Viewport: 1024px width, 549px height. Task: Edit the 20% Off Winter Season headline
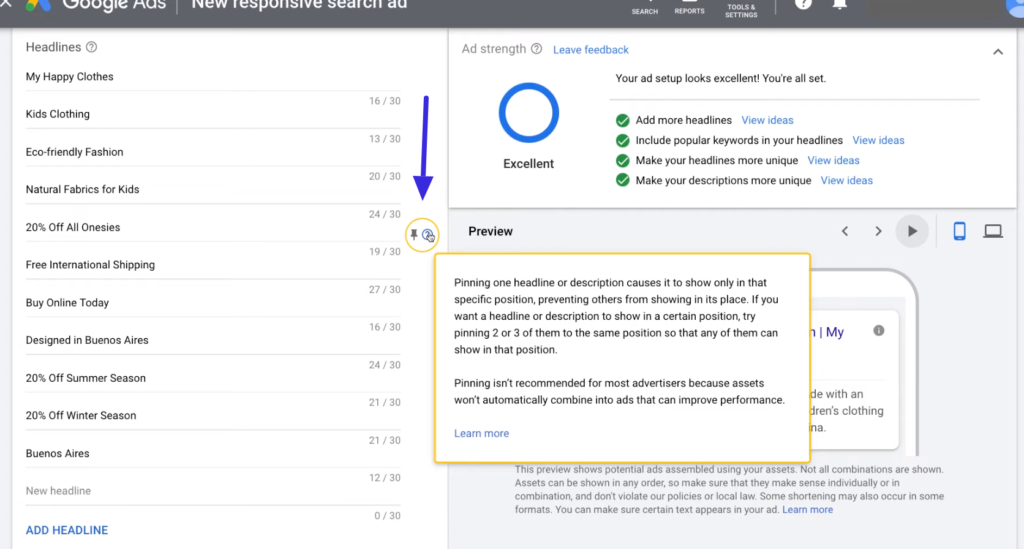[x=213, y=416]
